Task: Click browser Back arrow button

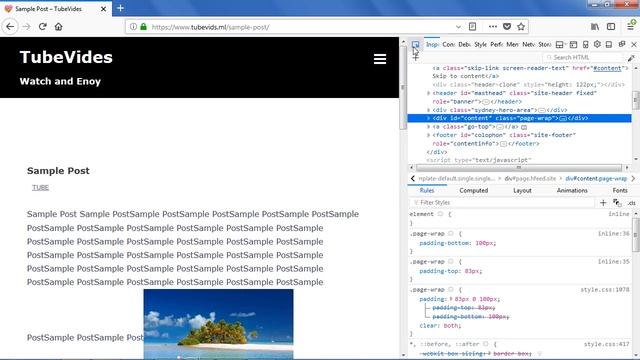Action: click(x=10, y=27)
